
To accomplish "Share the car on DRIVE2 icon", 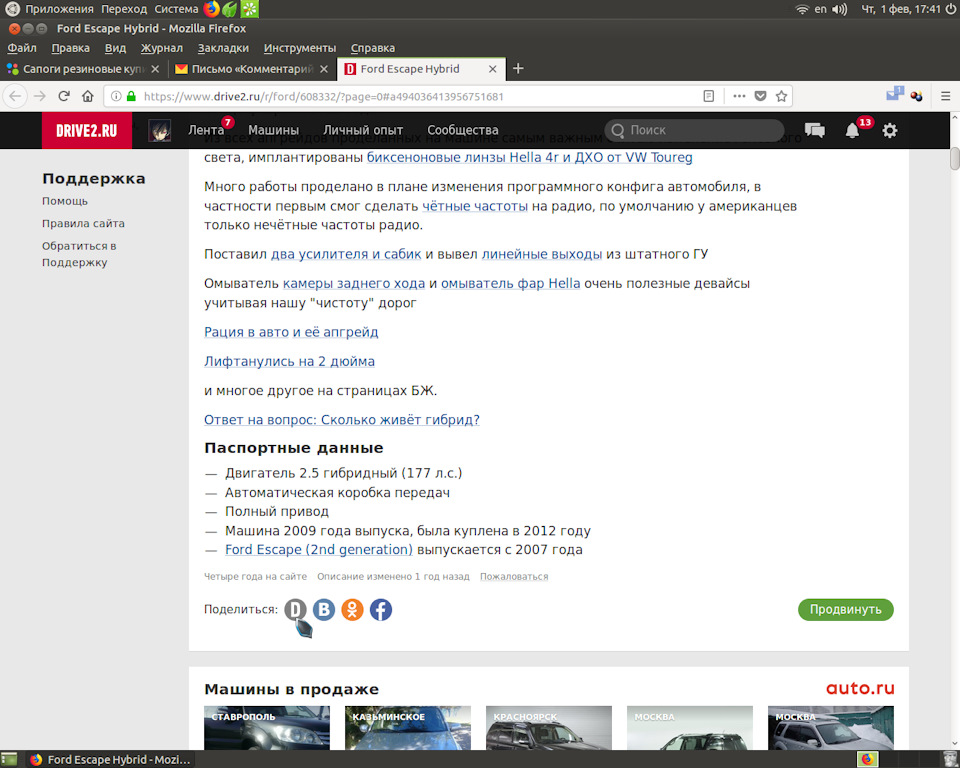I will point(295,609).
